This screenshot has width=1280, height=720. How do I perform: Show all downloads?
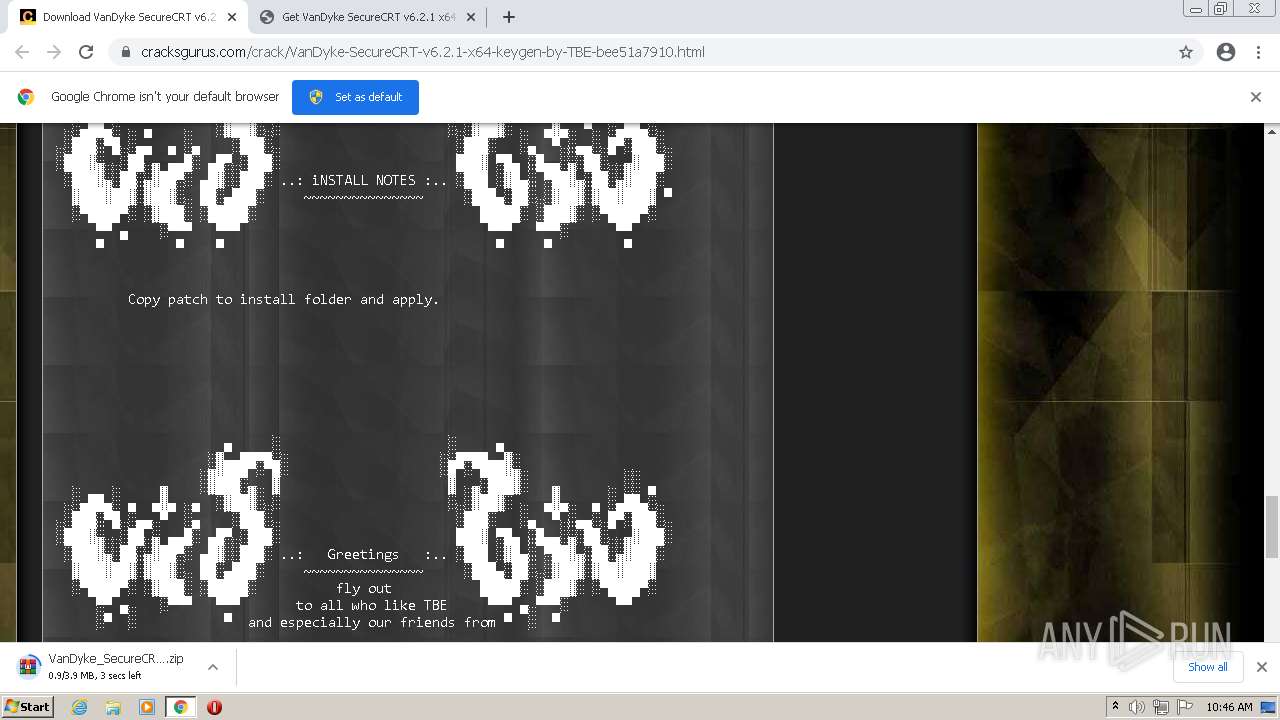1208,667
